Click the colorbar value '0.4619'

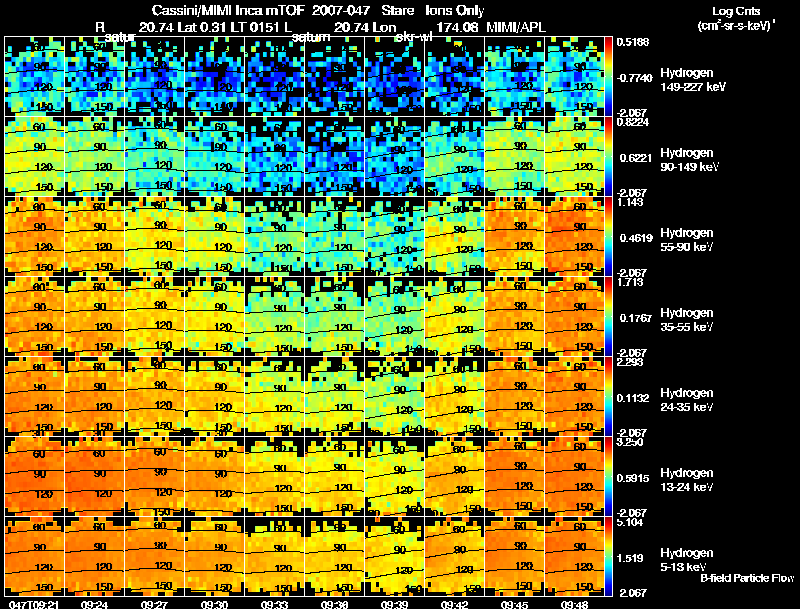(x=636, y=238)
